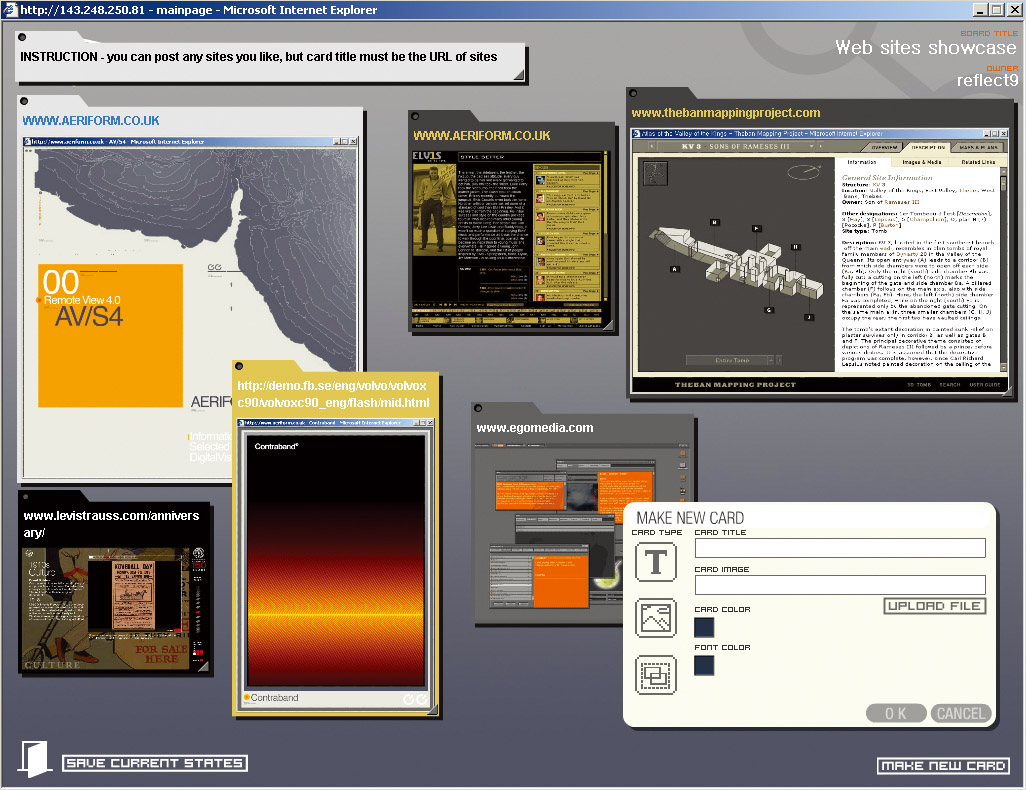Click the Internet Explorer title bar icon

(9, 9)
